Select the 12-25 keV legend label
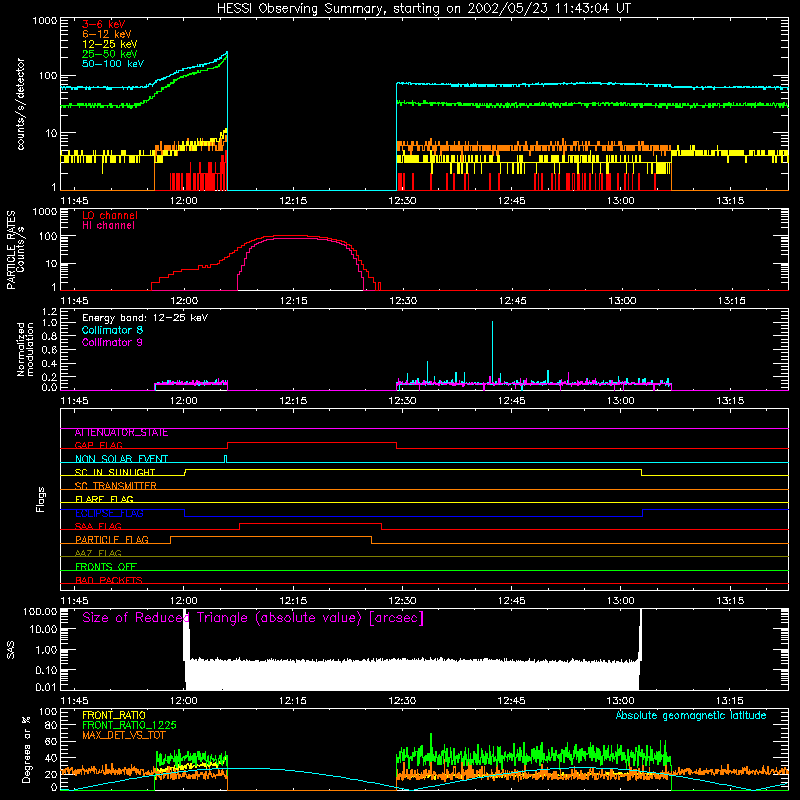 point(110,44)
